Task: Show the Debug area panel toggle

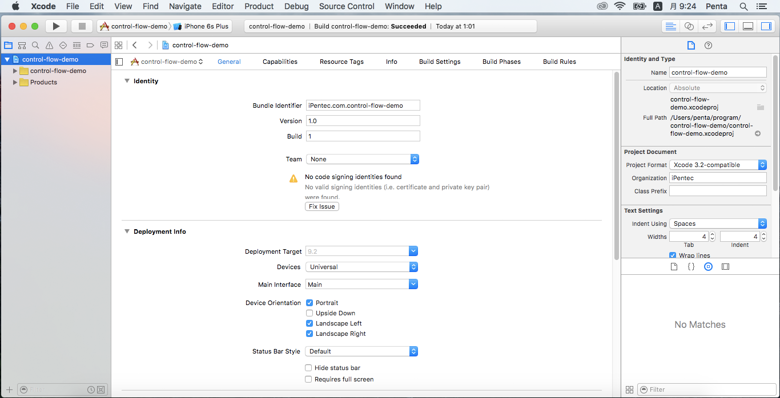Action: click(748, 26)
